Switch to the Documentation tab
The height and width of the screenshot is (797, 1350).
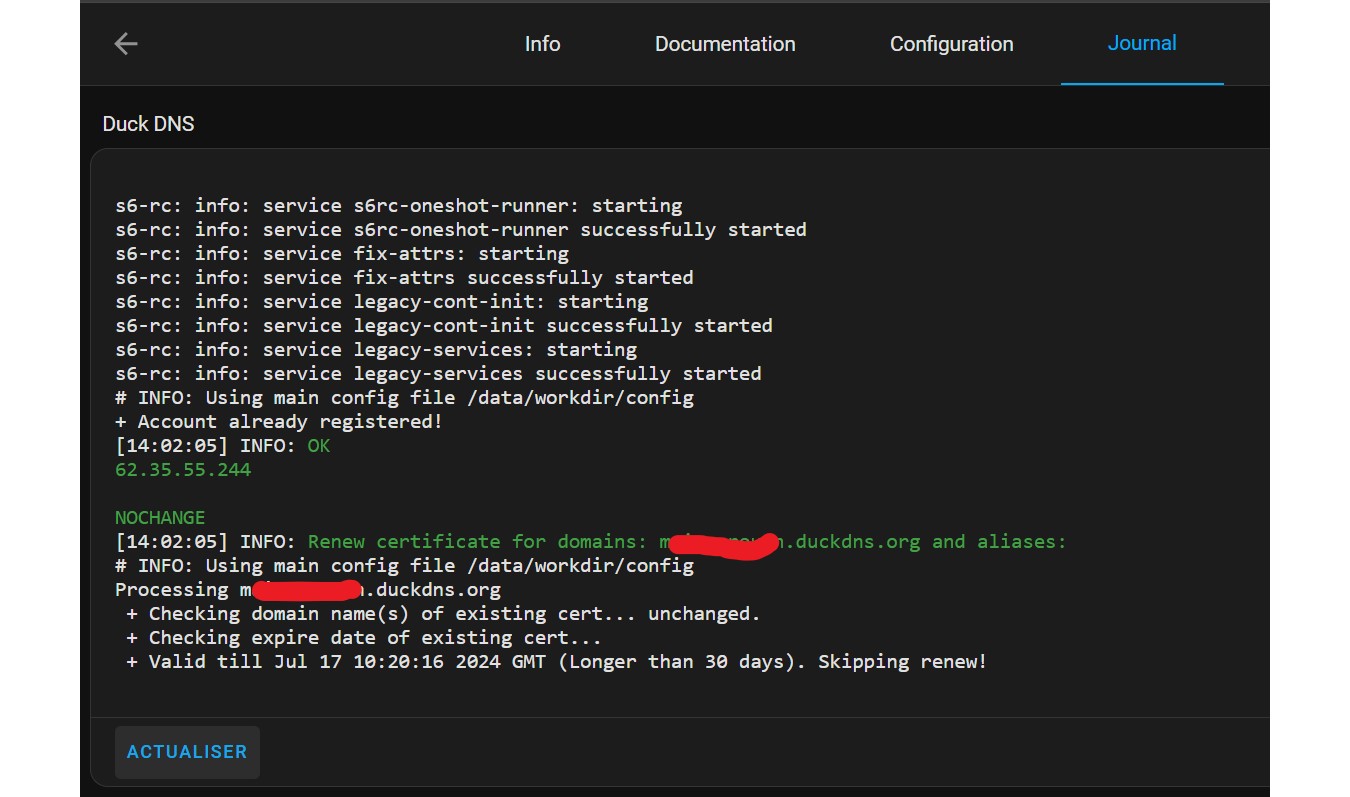tap(725, 44)
